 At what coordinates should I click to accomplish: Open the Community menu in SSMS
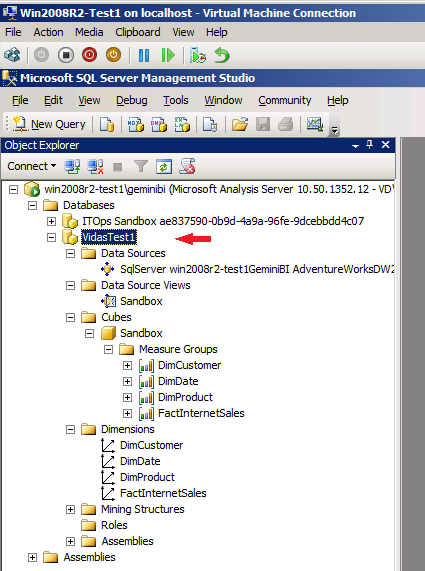pos(285,100)
